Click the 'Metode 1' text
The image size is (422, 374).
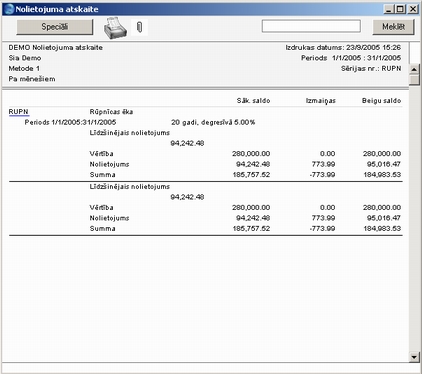(24, 68)
